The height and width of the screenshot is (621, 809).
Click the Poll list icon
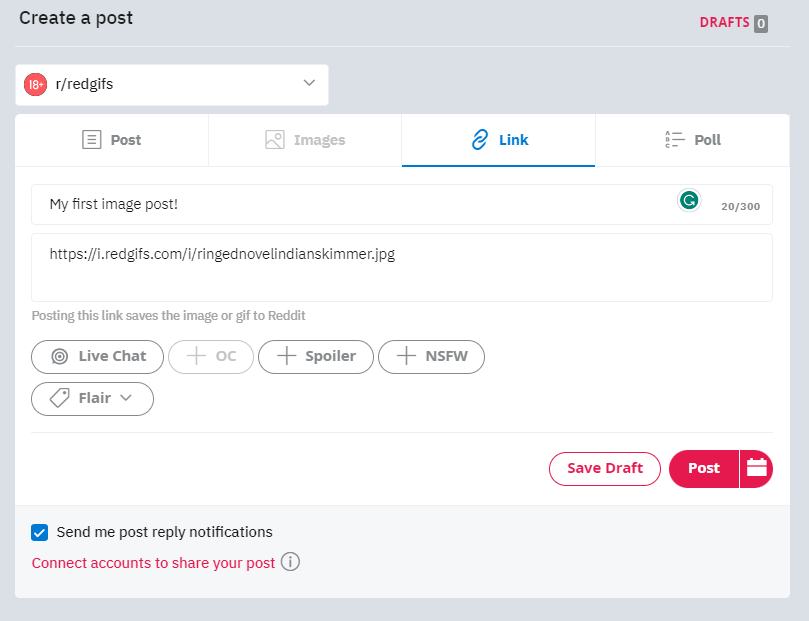point(675,140)
